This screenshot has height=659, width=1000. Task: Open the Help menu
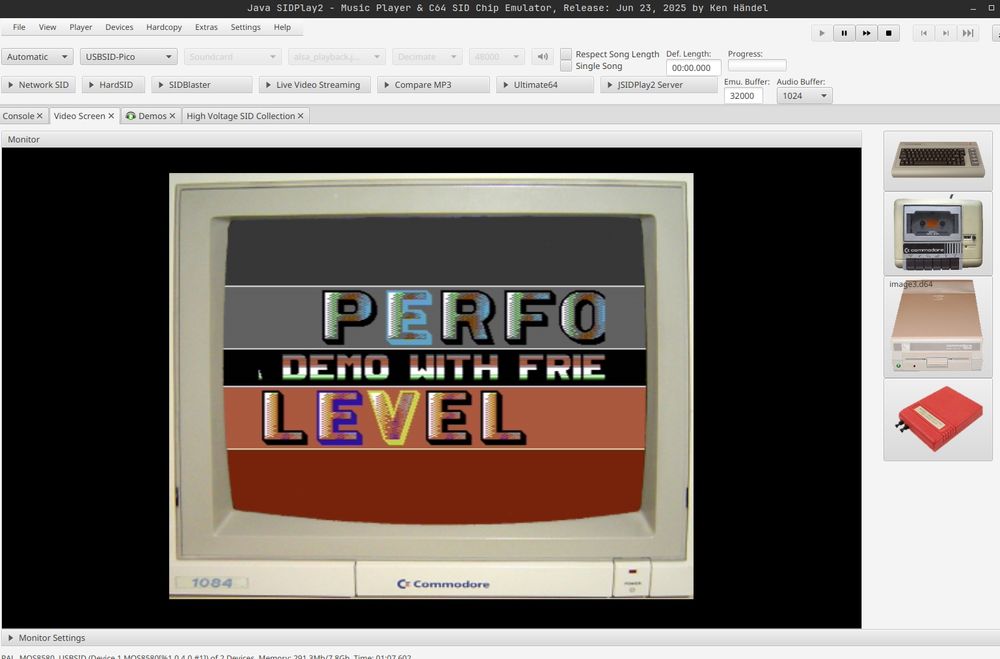(282, 27)
